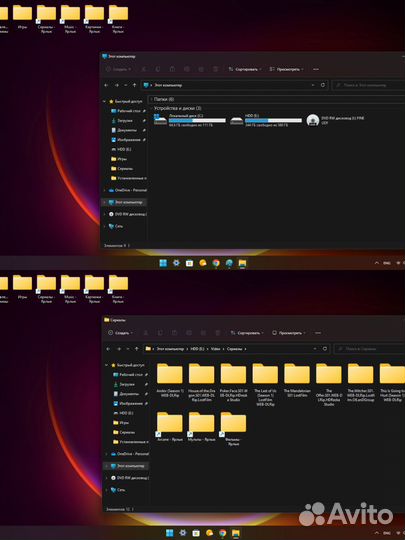This screenshot has width=405, height=540.
Task: Open Фильмы - Ярлык shortcut folder
Action: [x=233, y=429]
